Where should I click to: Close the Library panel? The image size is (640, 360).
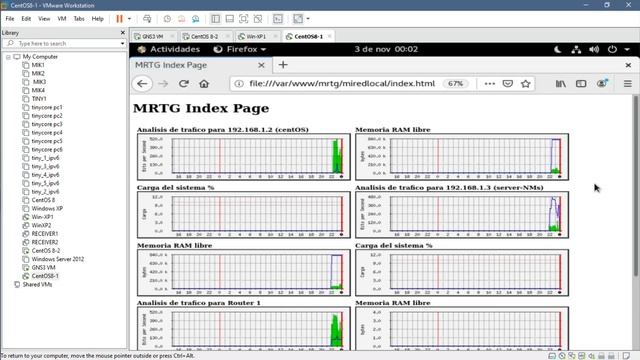(x=122, y=33)
